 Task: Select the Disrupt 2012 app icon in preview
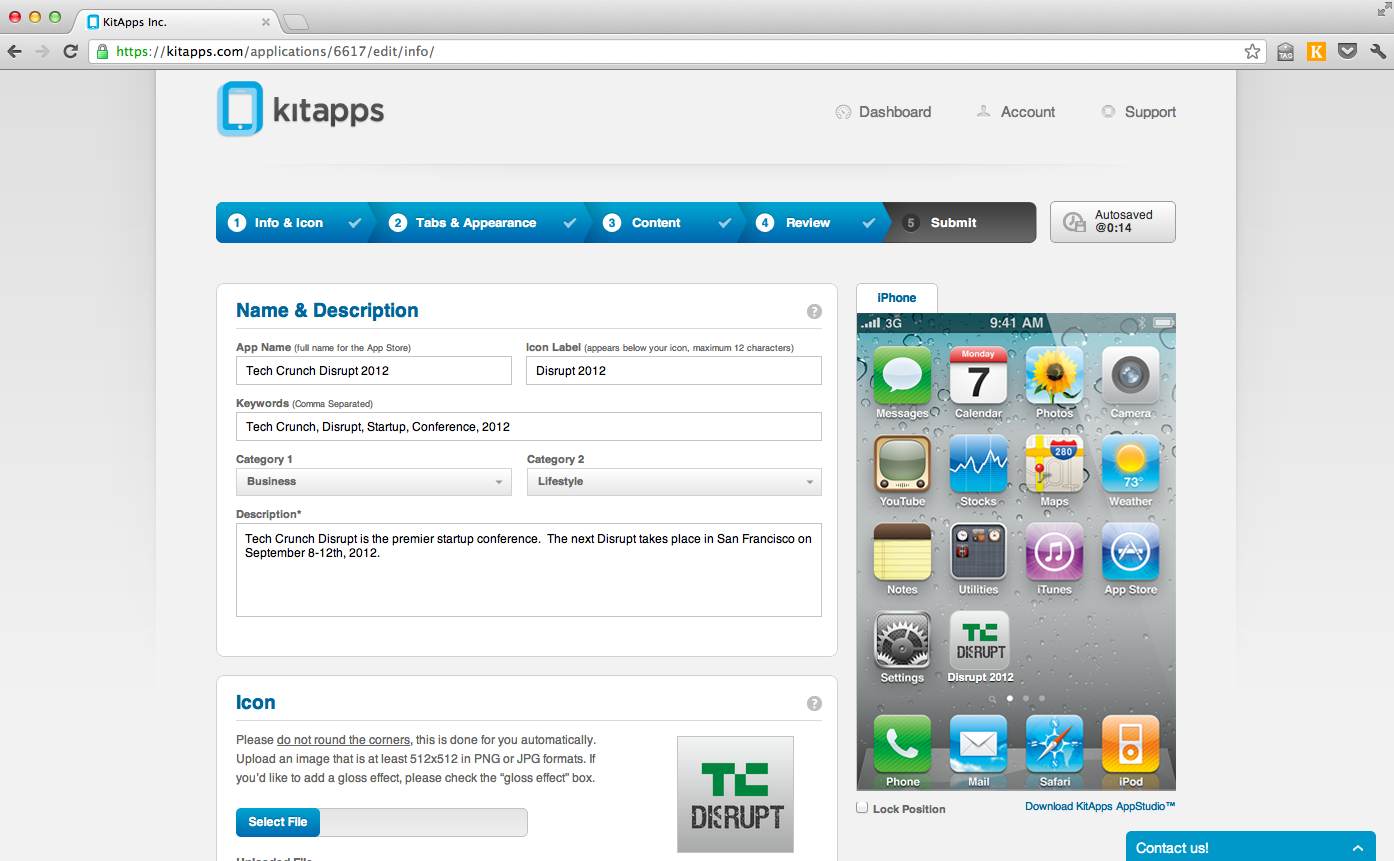[980, 640]
